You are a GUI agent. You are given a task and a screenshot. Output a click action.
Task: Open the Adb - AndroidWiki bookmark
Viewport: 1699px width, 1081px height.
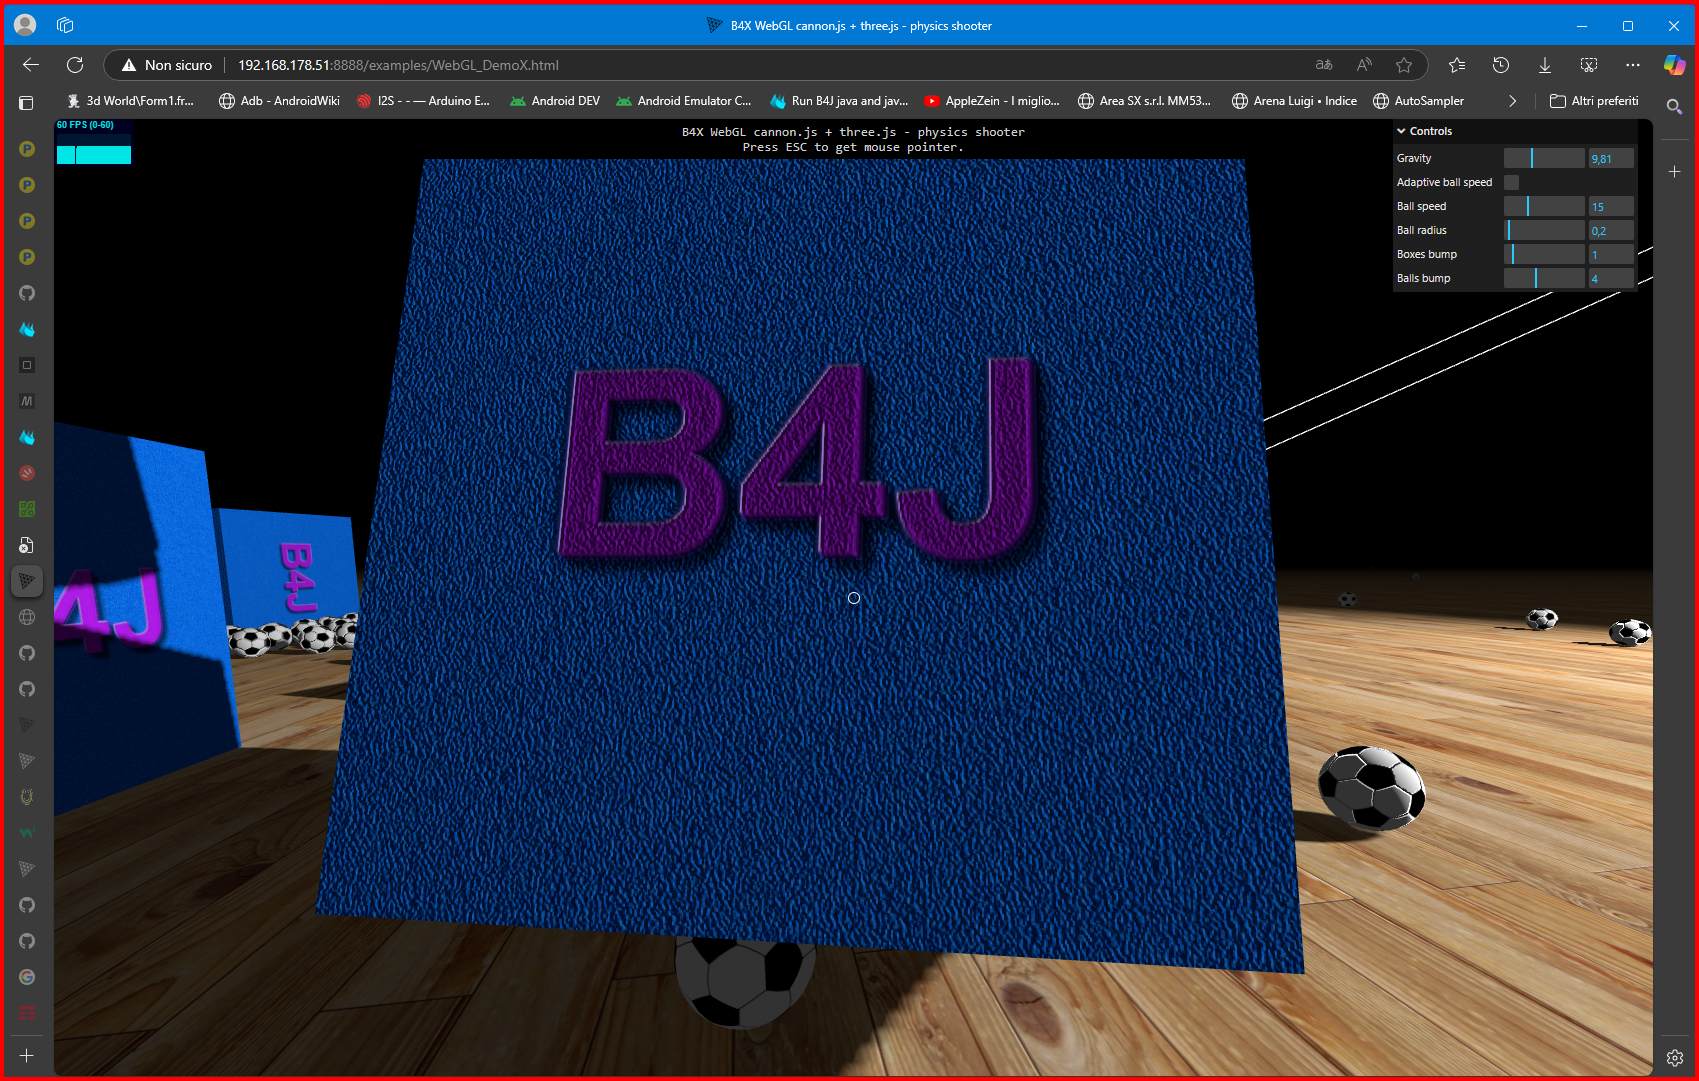pyautogui.click(x=279, y=101)
